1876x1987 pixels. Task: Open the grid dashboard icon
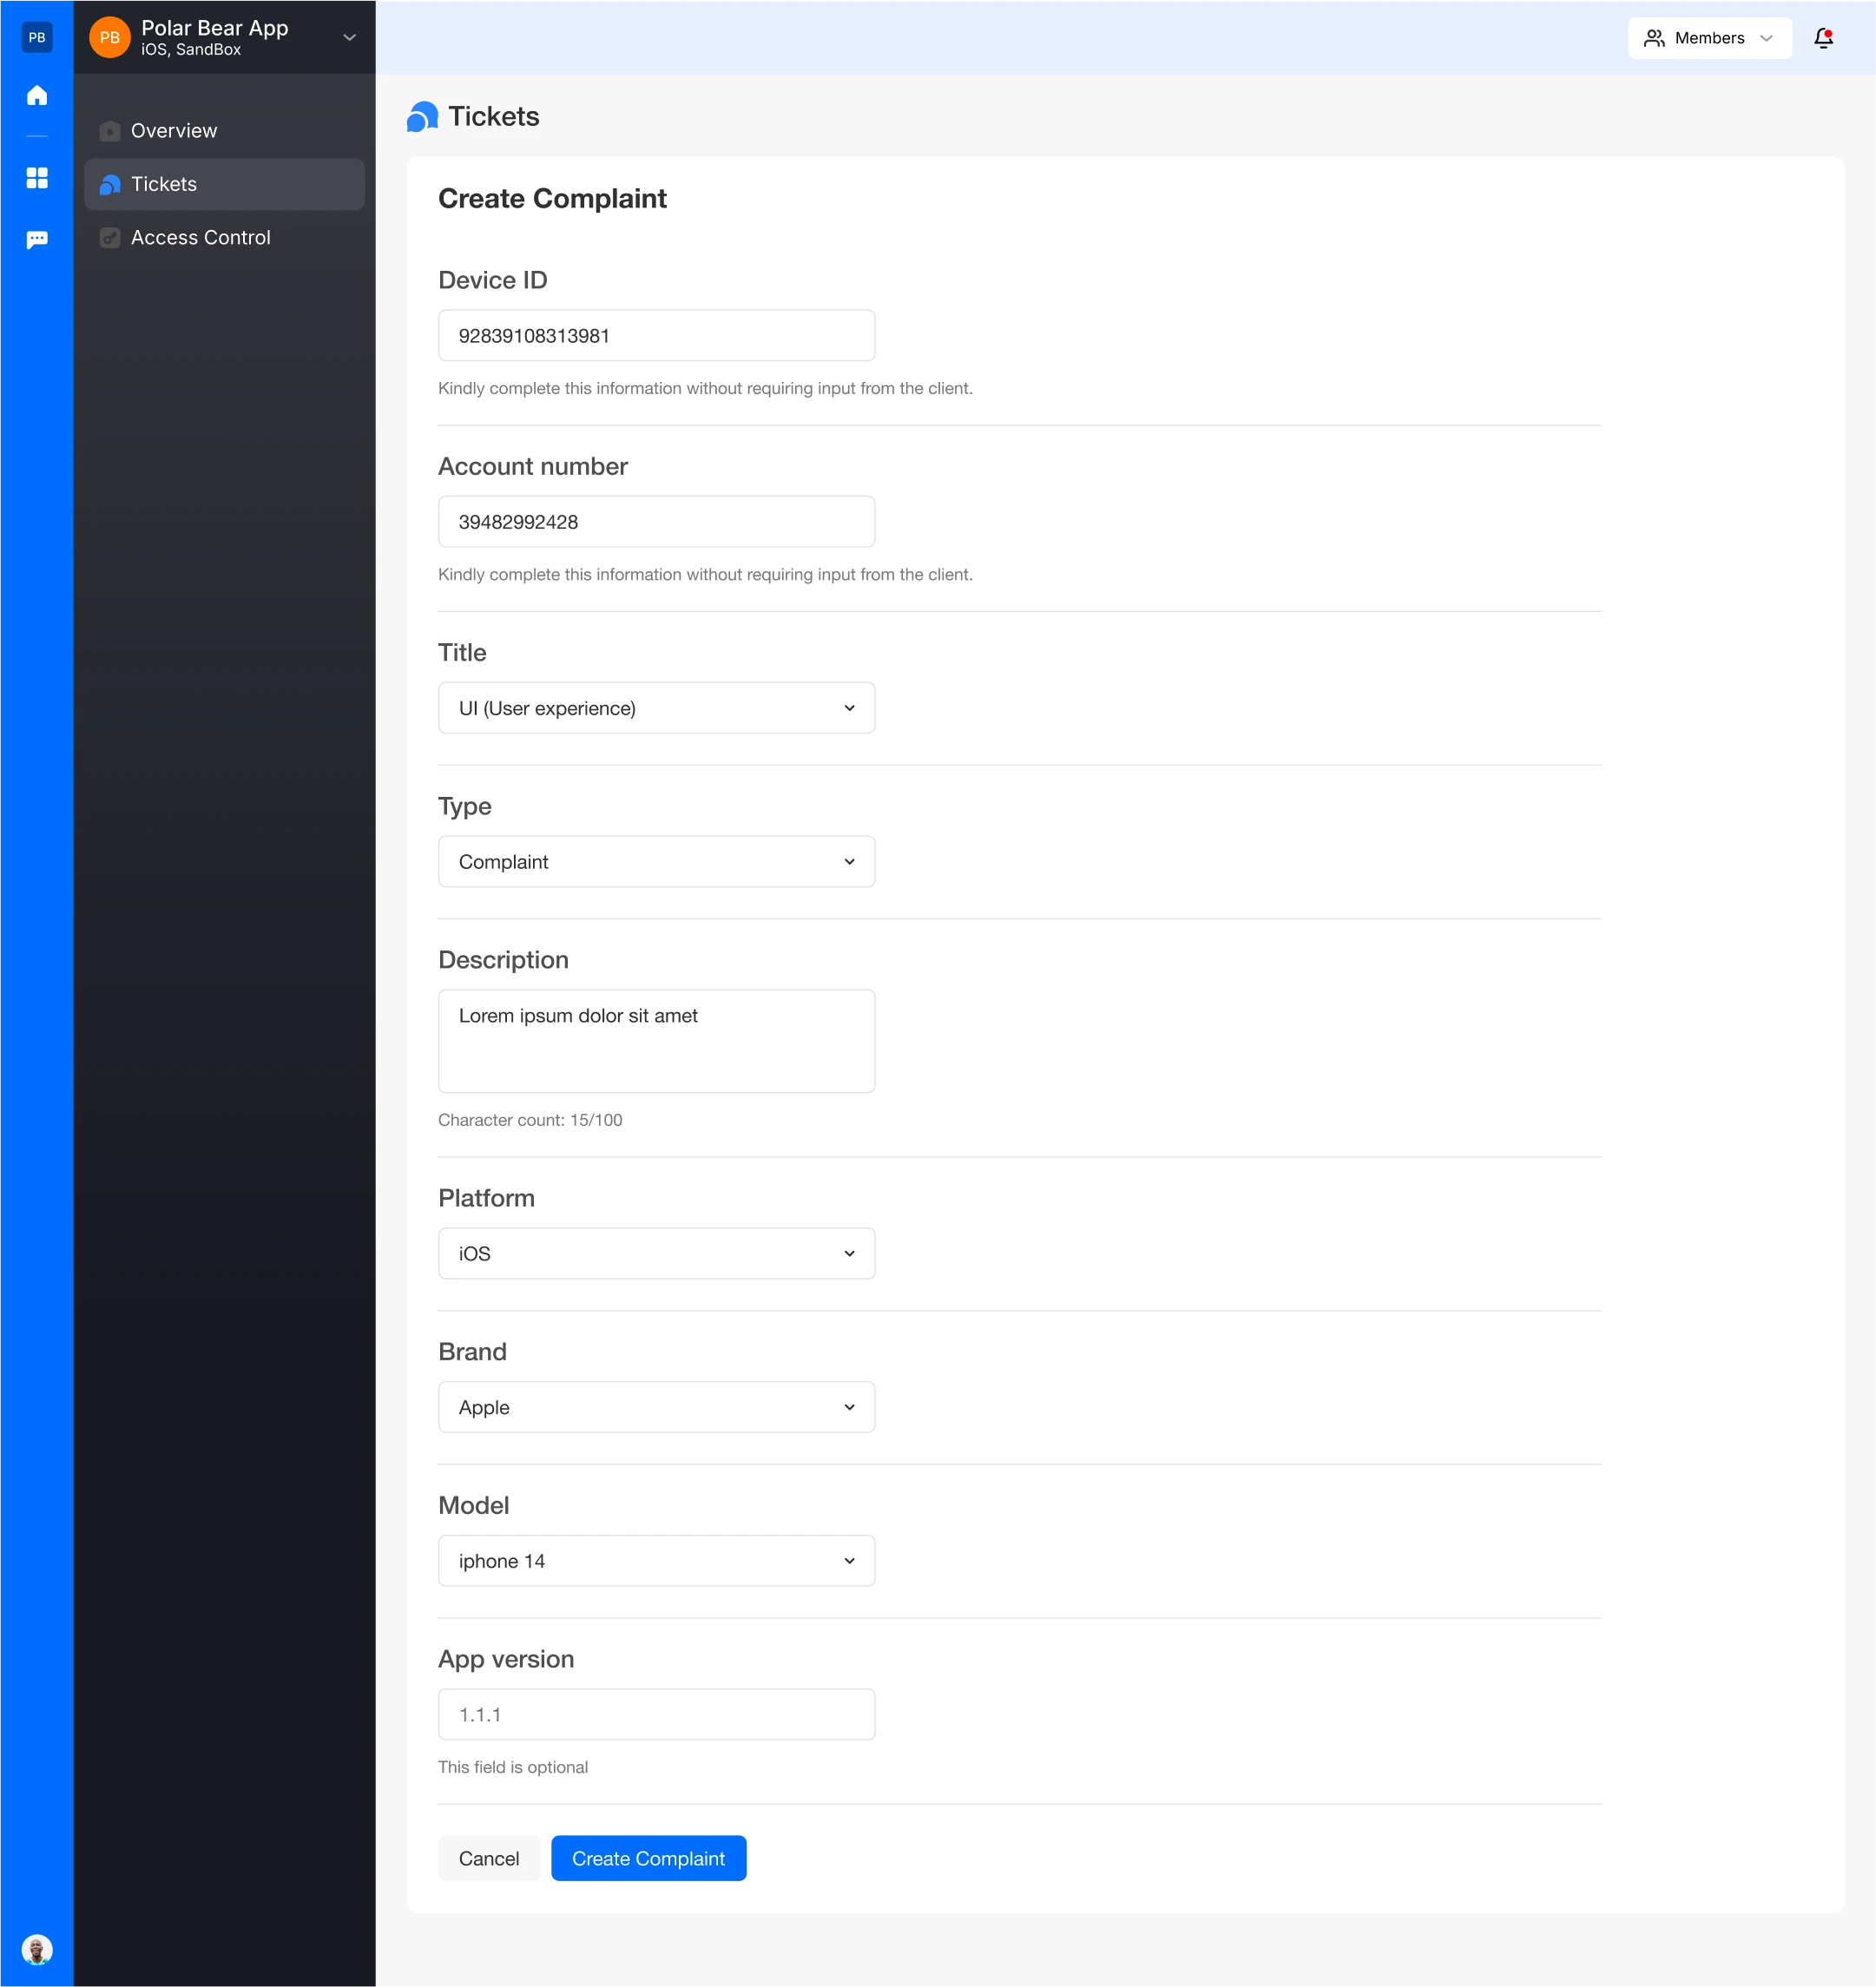(37, 178)
